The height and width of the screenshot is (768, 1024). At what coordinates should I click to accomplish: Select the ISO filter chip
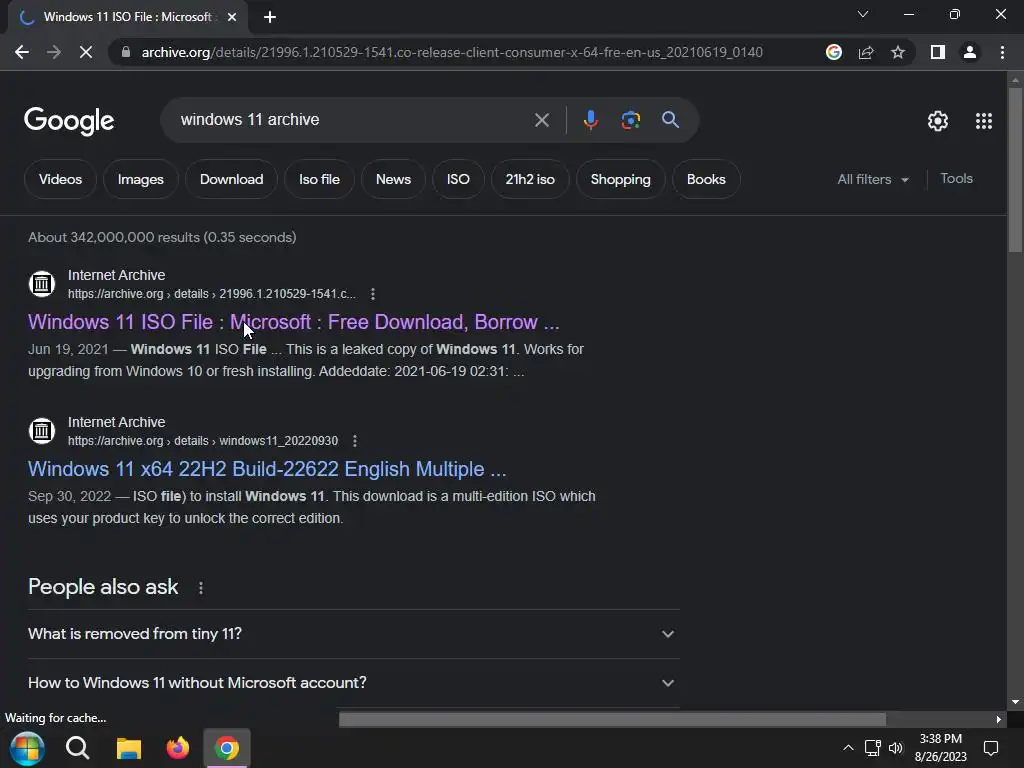458,179
